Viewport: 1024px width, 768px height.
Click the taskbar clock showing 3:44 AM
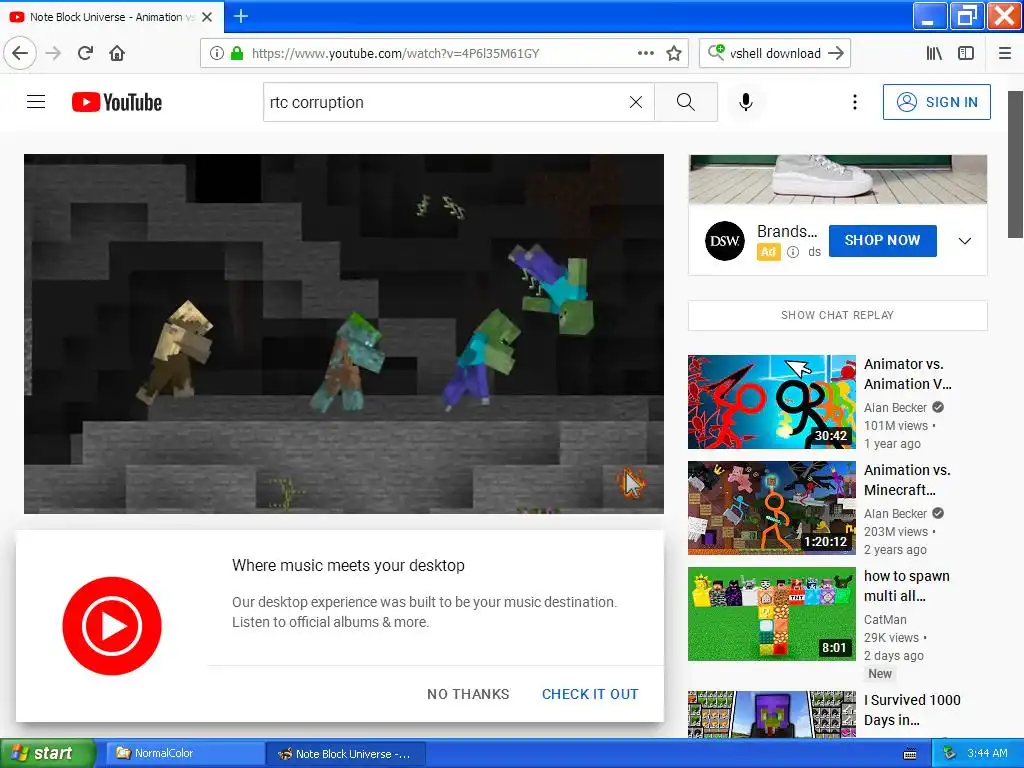click(987, 753)
